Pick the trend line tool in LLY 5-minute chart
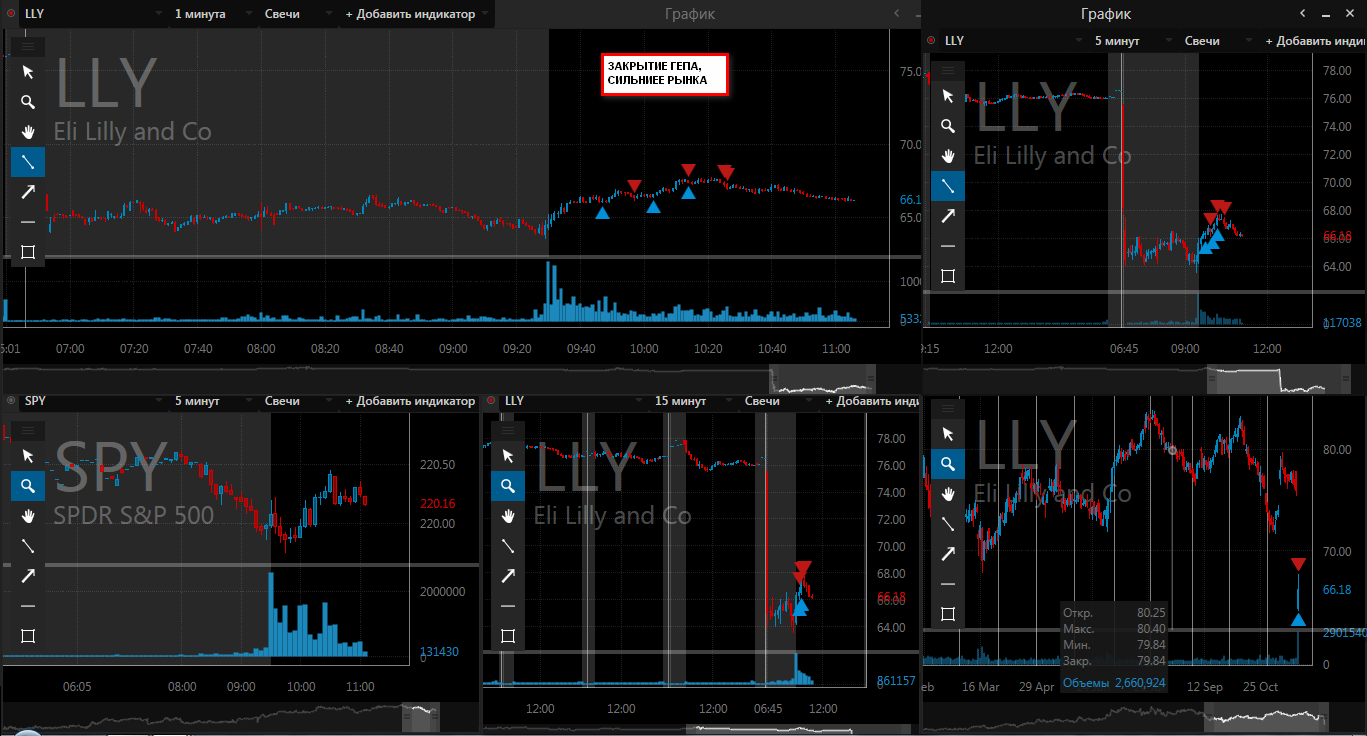 948,186
